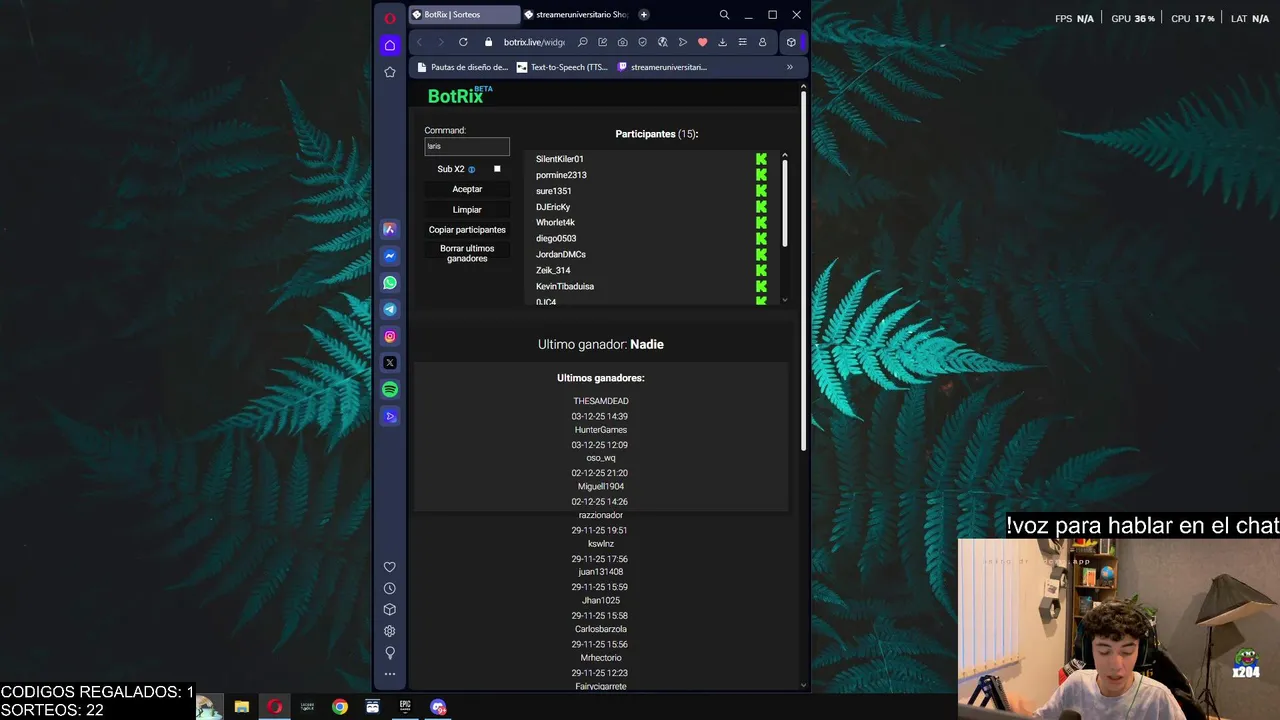Click the send arrow icon in the address bar
This screenshot has width=1280, height=720.
pos(682,42)
